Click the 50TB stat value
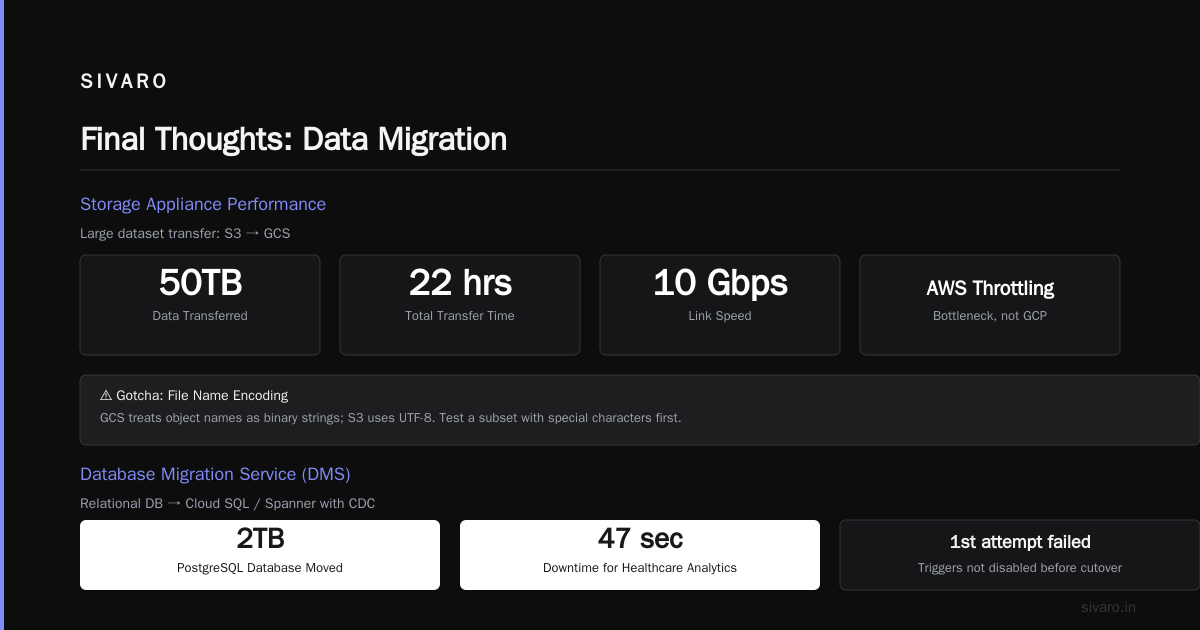This screenshot has width=1200, height=630. click(x=200, y=283)
